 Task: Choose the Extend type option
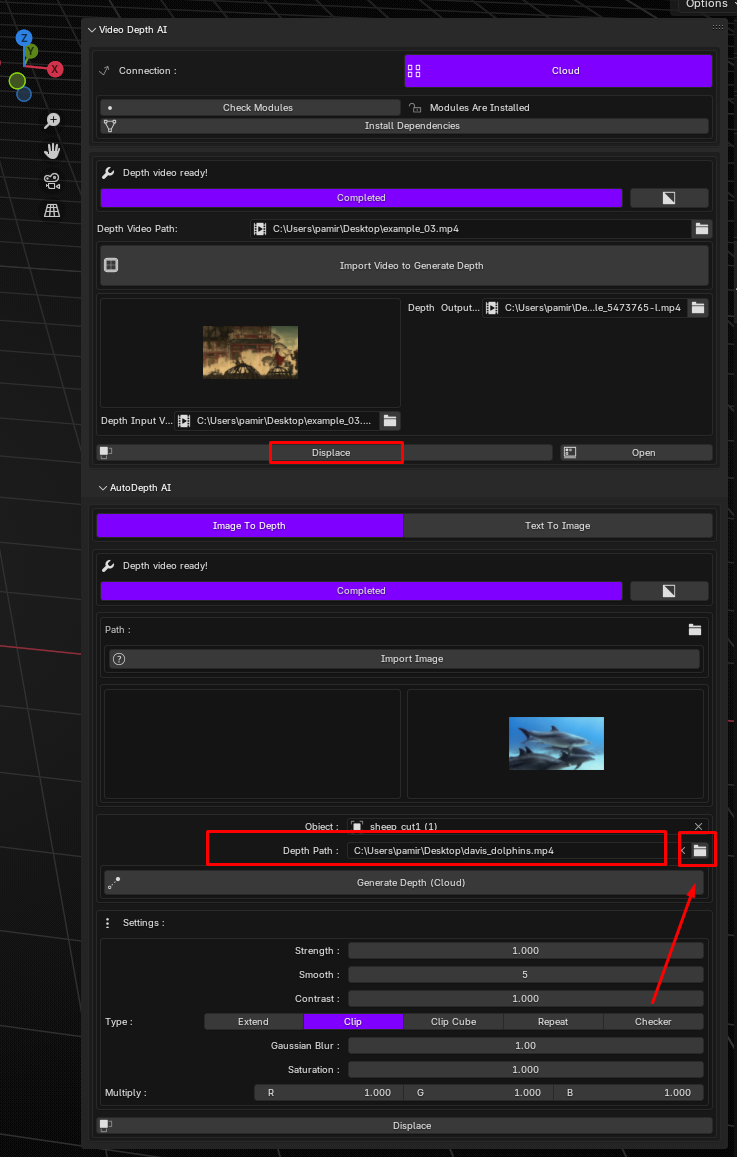coord(253,1022)
